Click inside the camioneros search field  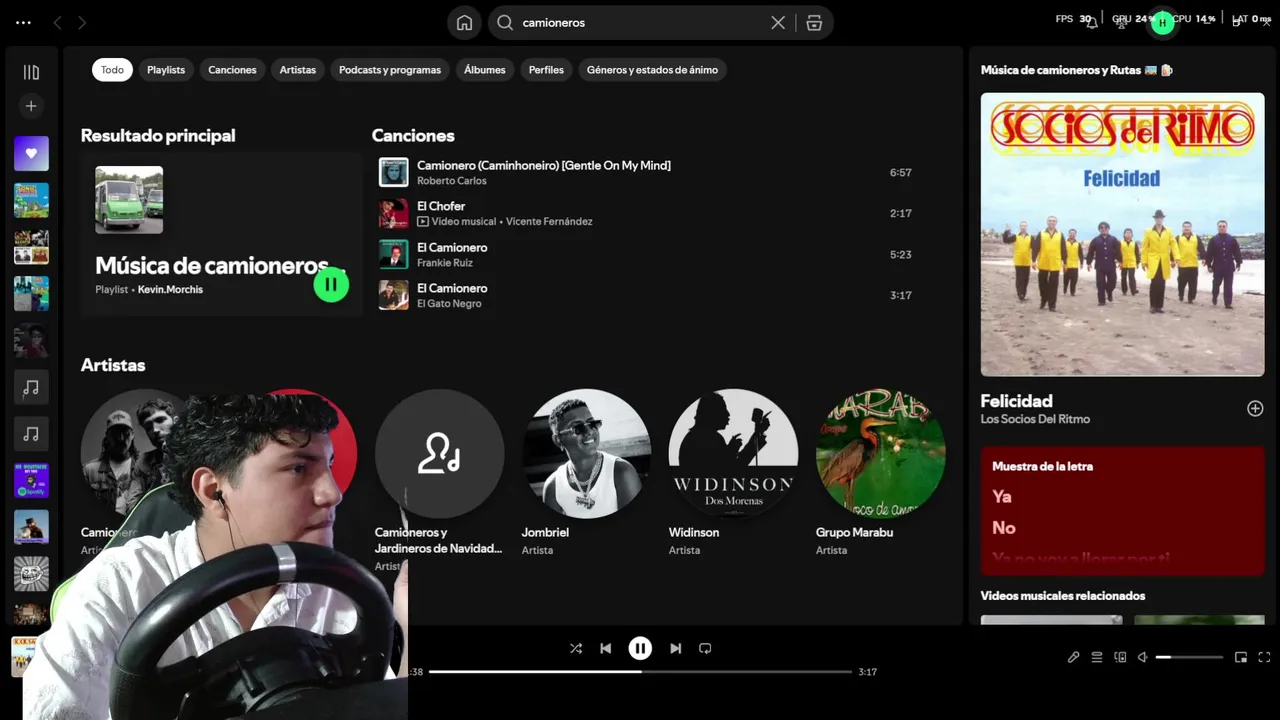point(640,22)
